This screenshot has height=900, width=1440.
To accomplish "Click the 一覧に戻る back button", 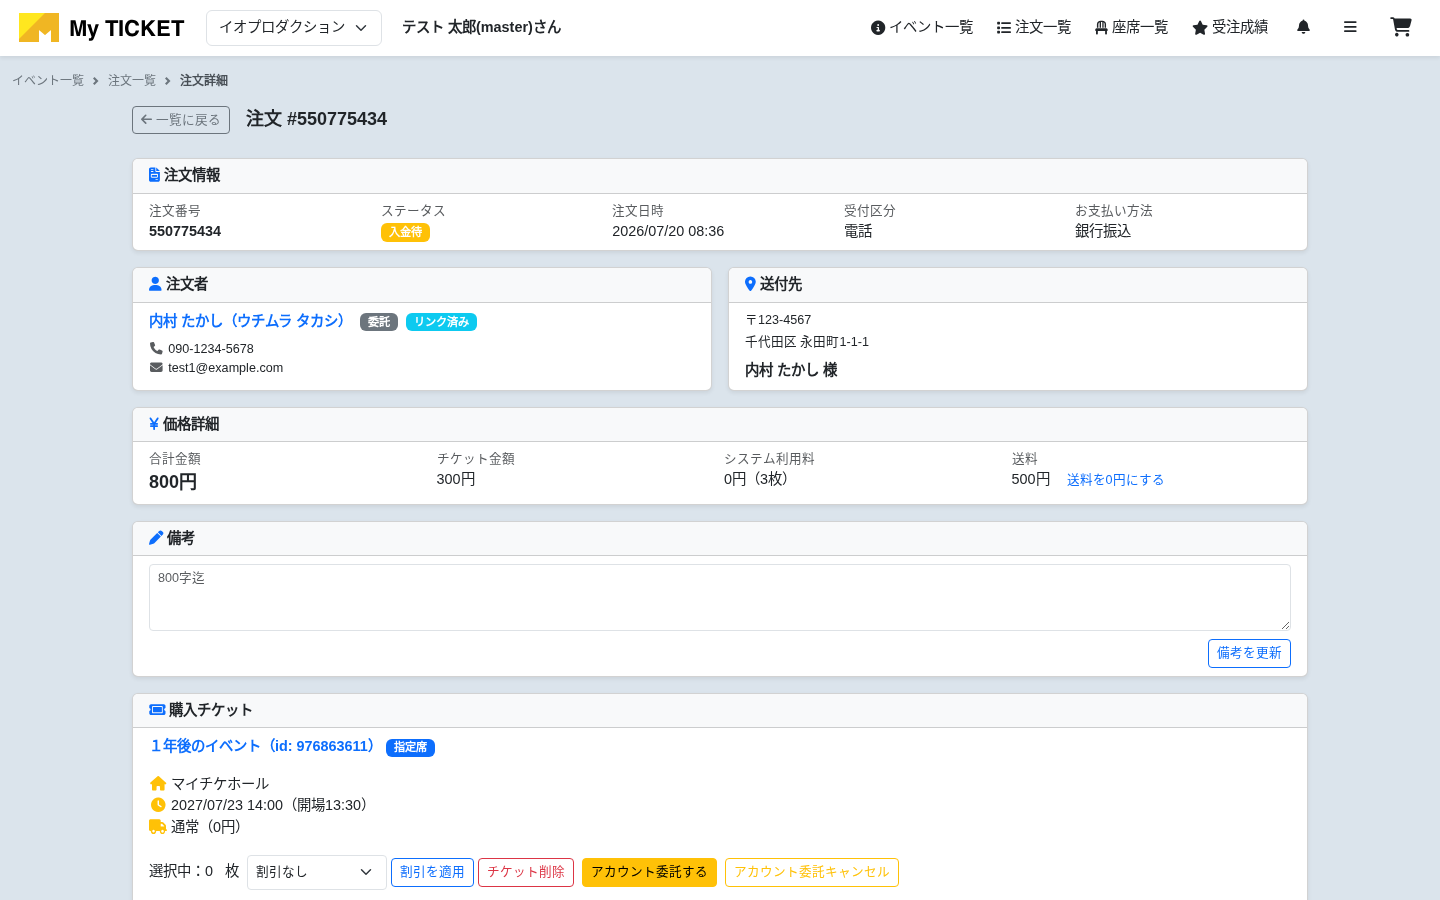I will pyautogui.click(x=181, y=120).
